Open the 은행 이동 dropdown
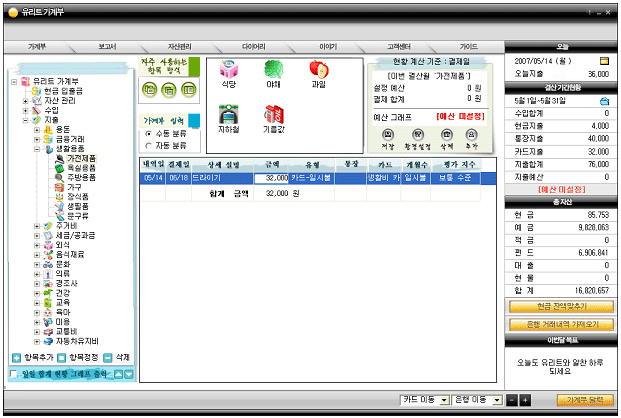This screenshot has height=418, width=621. click(x=479, y=400)
